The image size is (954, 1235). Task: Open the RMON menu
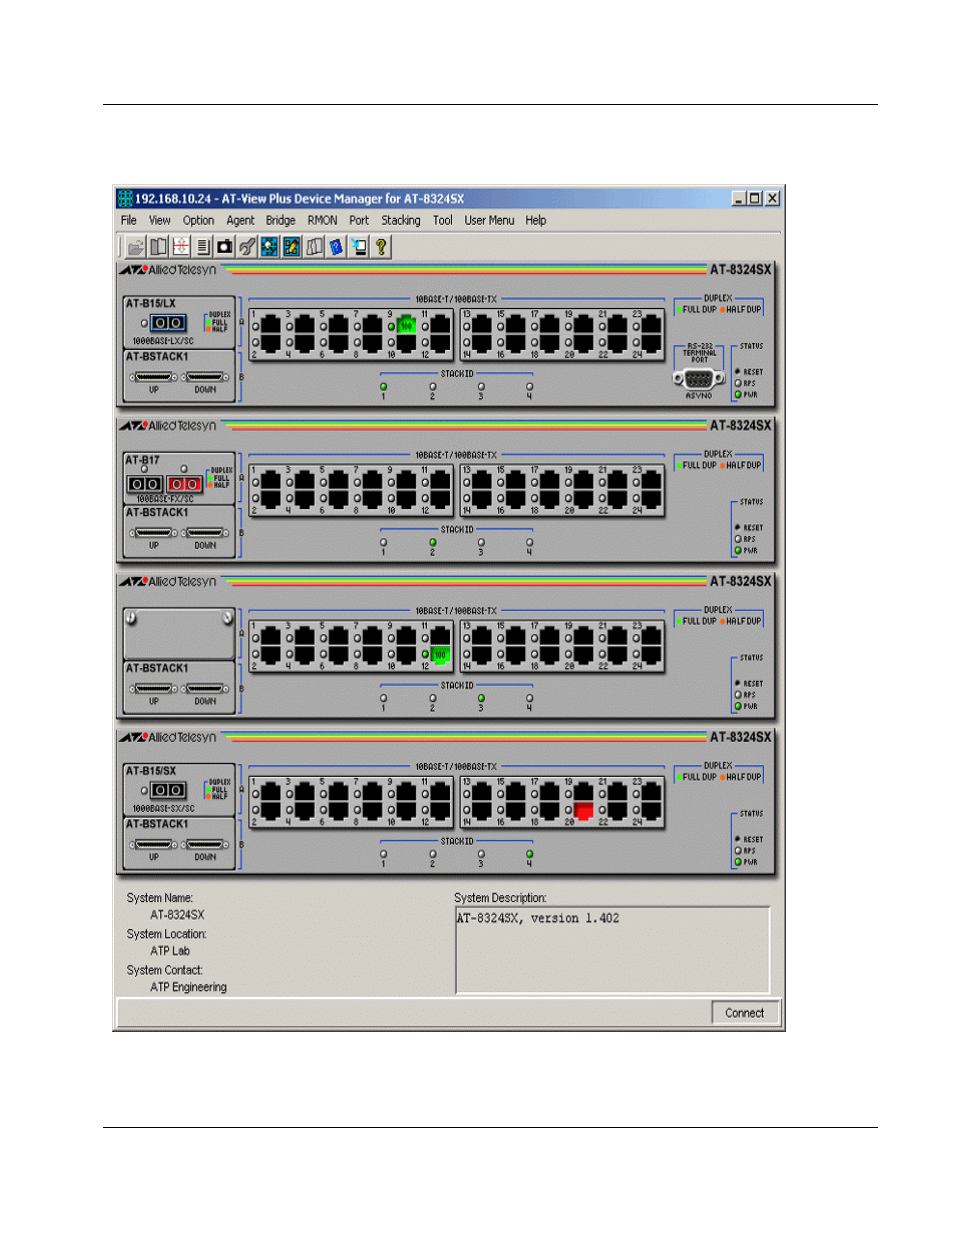coord(322,220)
